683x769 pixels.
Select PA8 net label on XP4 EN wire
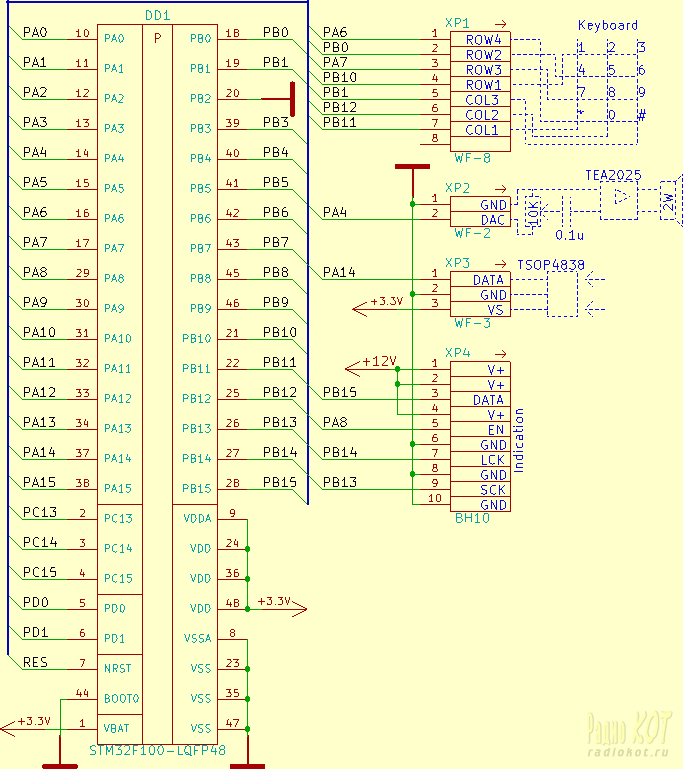335,422
